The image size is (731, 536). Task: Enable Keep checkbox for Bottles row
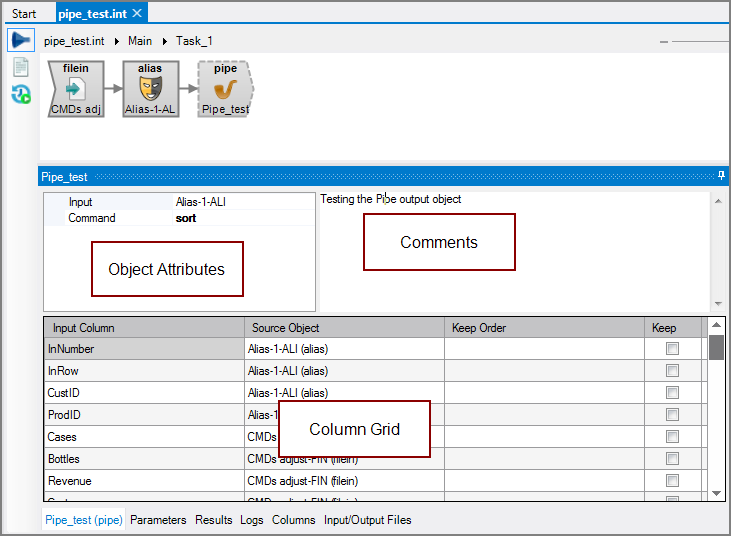(672, 459)
